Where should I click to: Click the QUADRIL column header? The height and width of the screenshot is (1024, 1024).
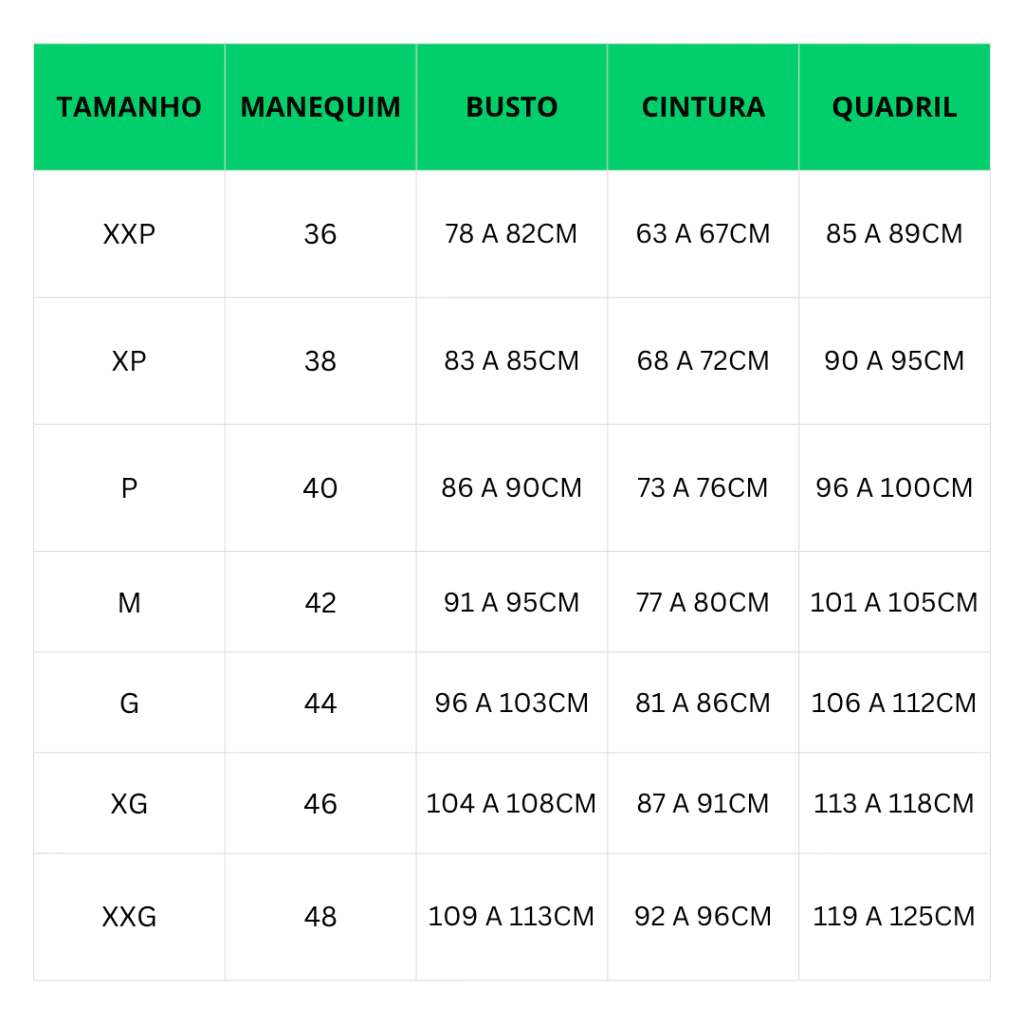click(895, 107)
